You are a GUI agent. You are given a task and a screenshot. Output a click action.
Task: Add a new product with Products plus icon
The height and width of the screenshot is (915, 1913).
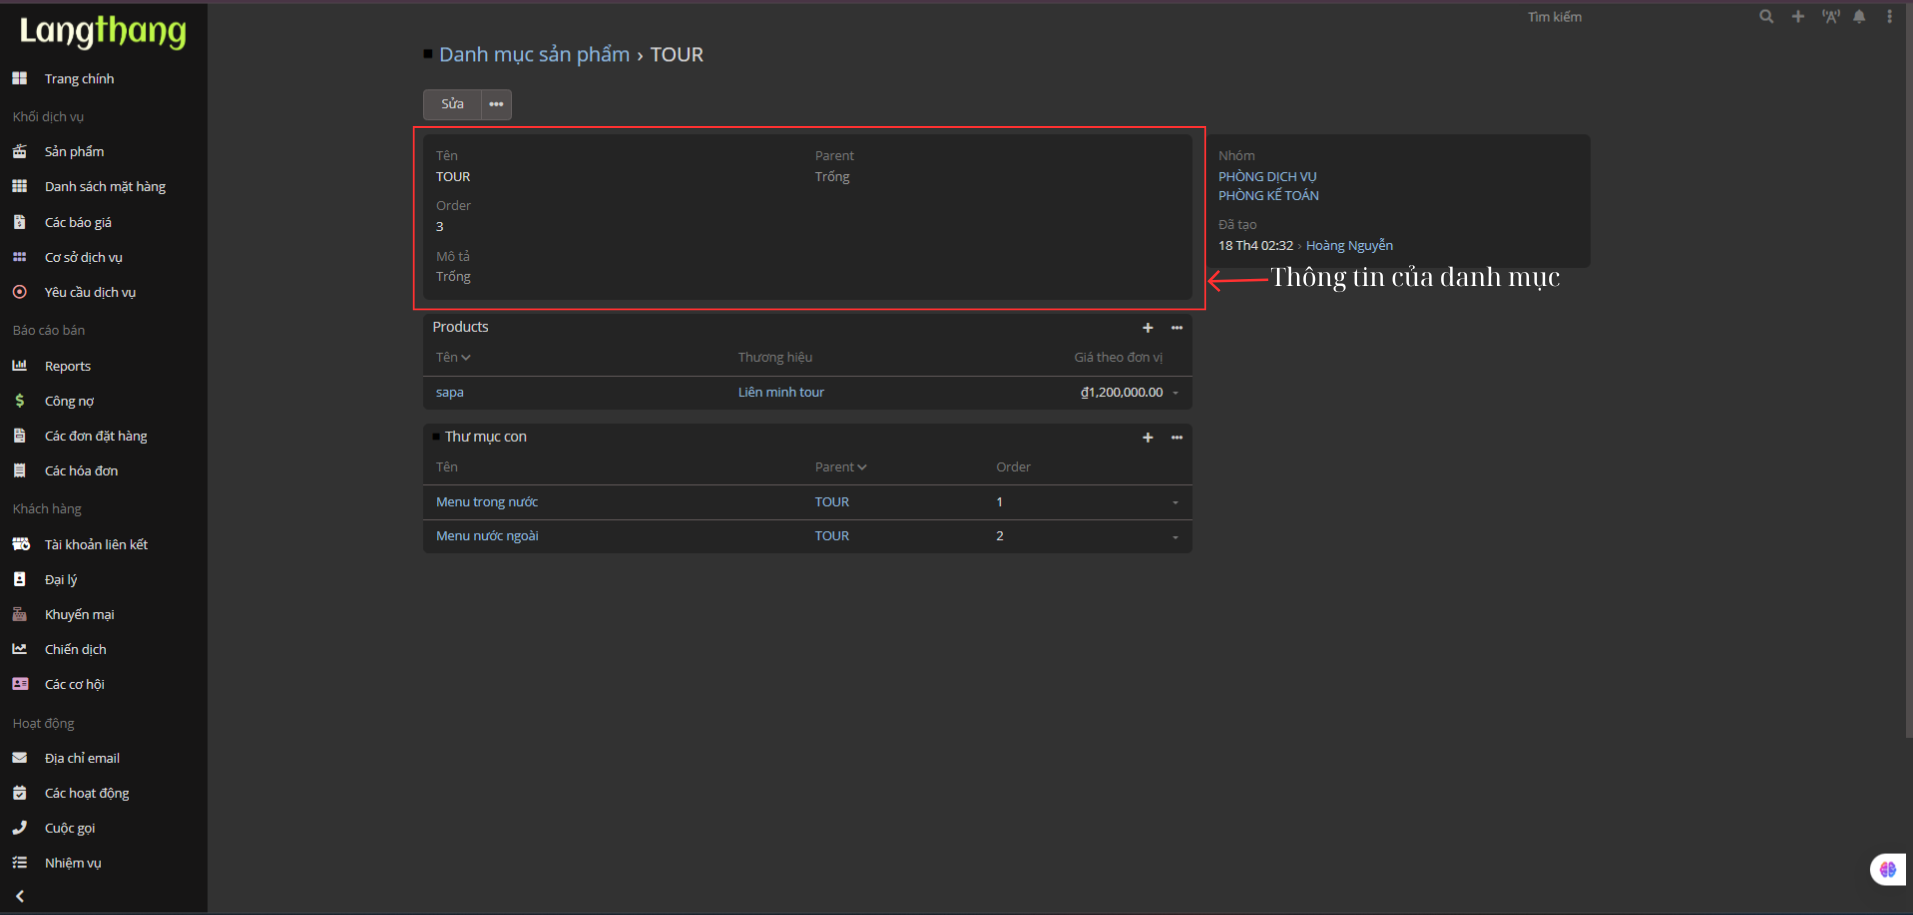click(x=1148, y=328)
